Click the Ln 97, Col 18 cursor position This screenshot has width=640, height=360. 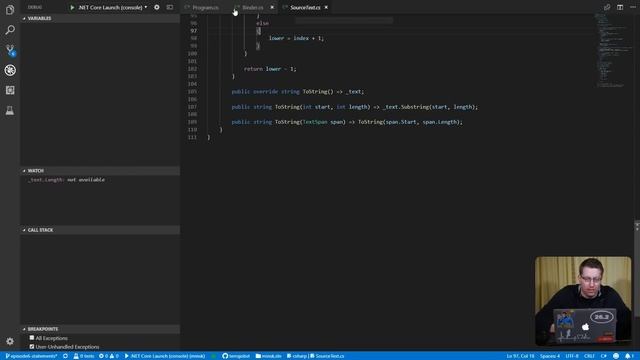(x=520, y=356)
